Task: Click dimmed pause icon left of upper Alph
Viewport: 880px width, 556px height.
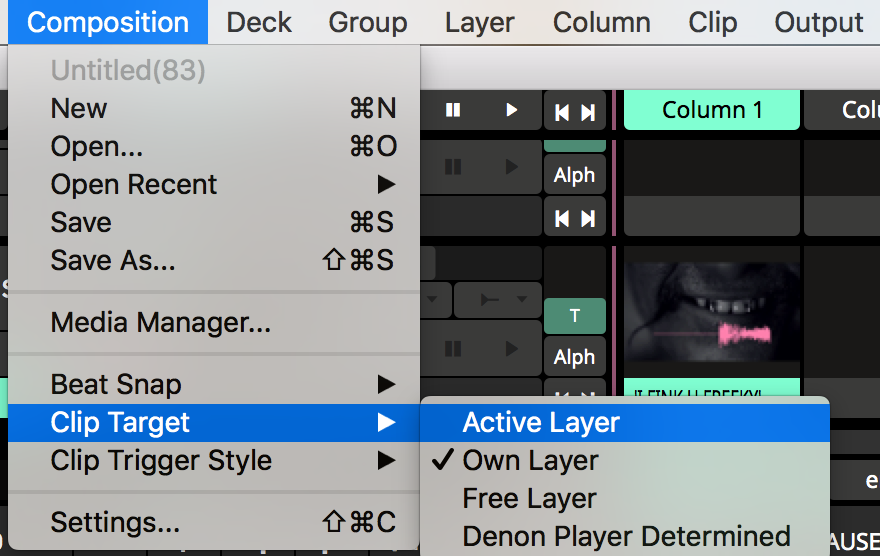Action: pyautogui.click(x=453, y=166)
